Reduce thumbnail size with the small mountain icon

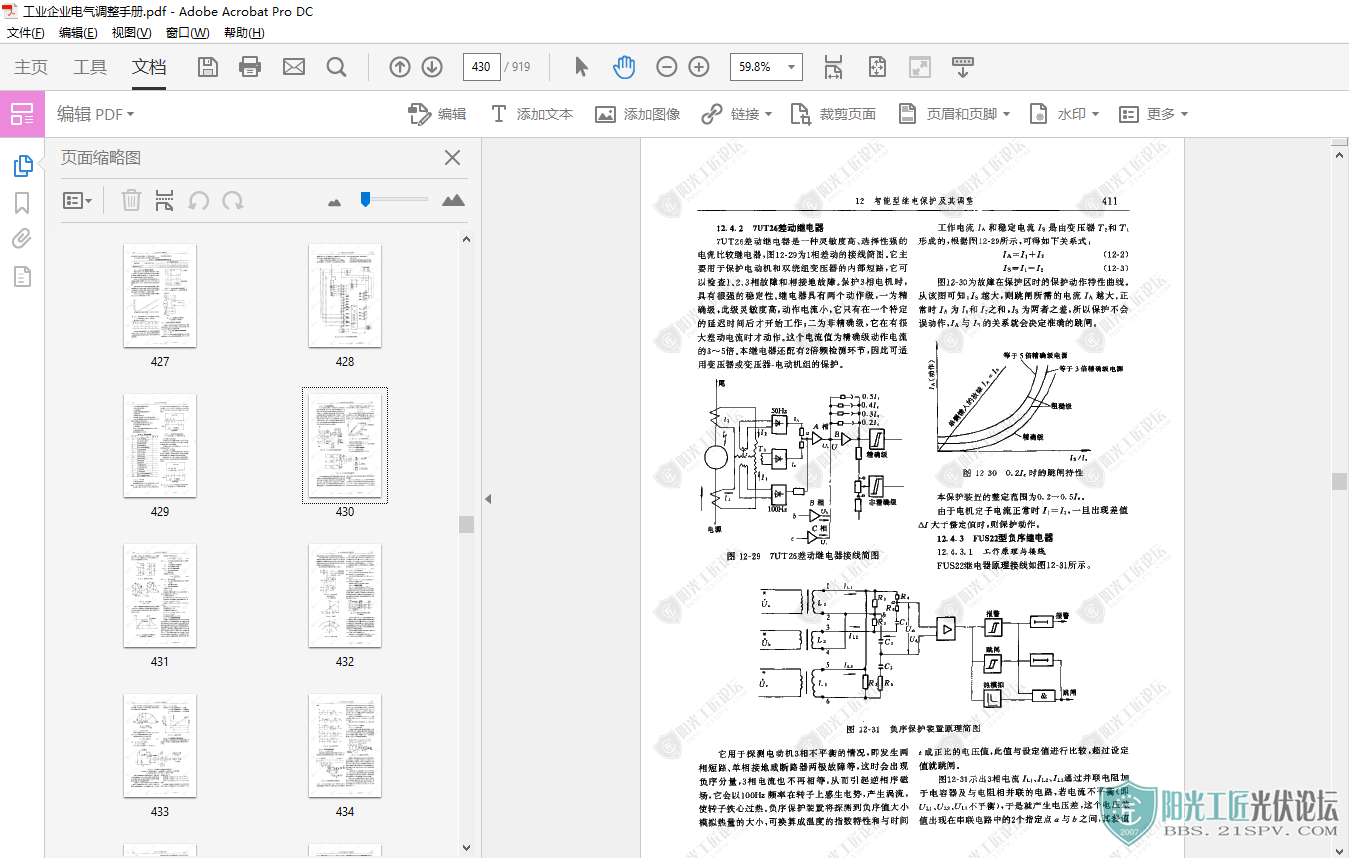click(334, 202)
